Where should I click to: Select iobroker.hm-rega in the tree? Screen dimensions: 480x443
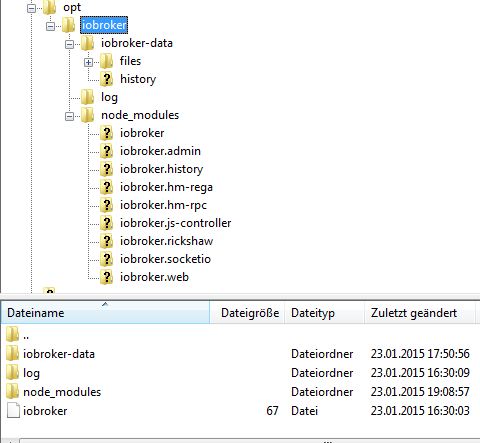tap(166, 187)
